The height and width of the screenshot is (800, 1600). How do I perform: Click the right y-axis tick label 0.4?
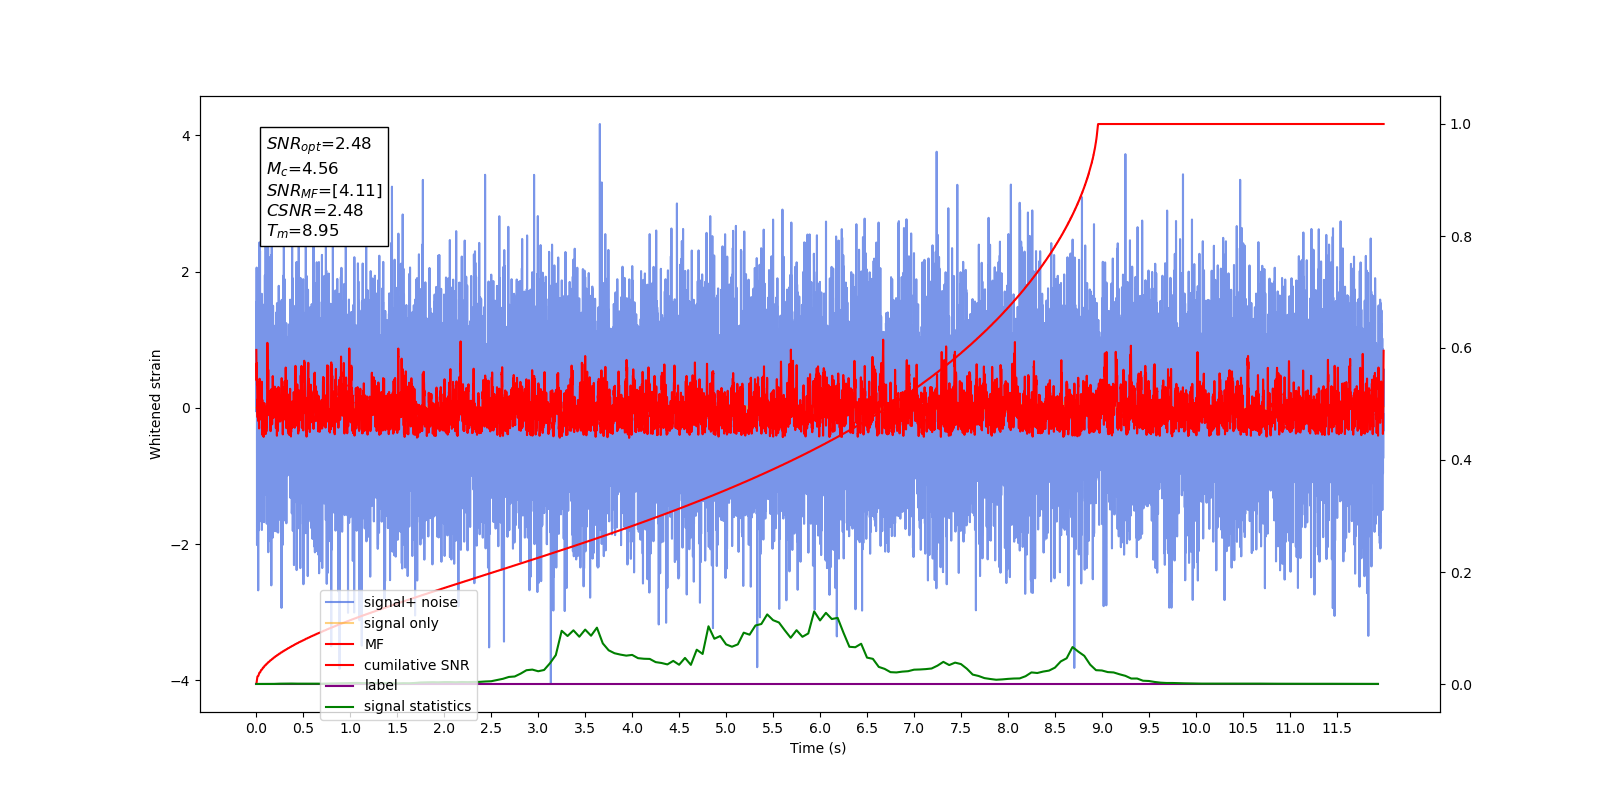click(x=1461, y=461)
